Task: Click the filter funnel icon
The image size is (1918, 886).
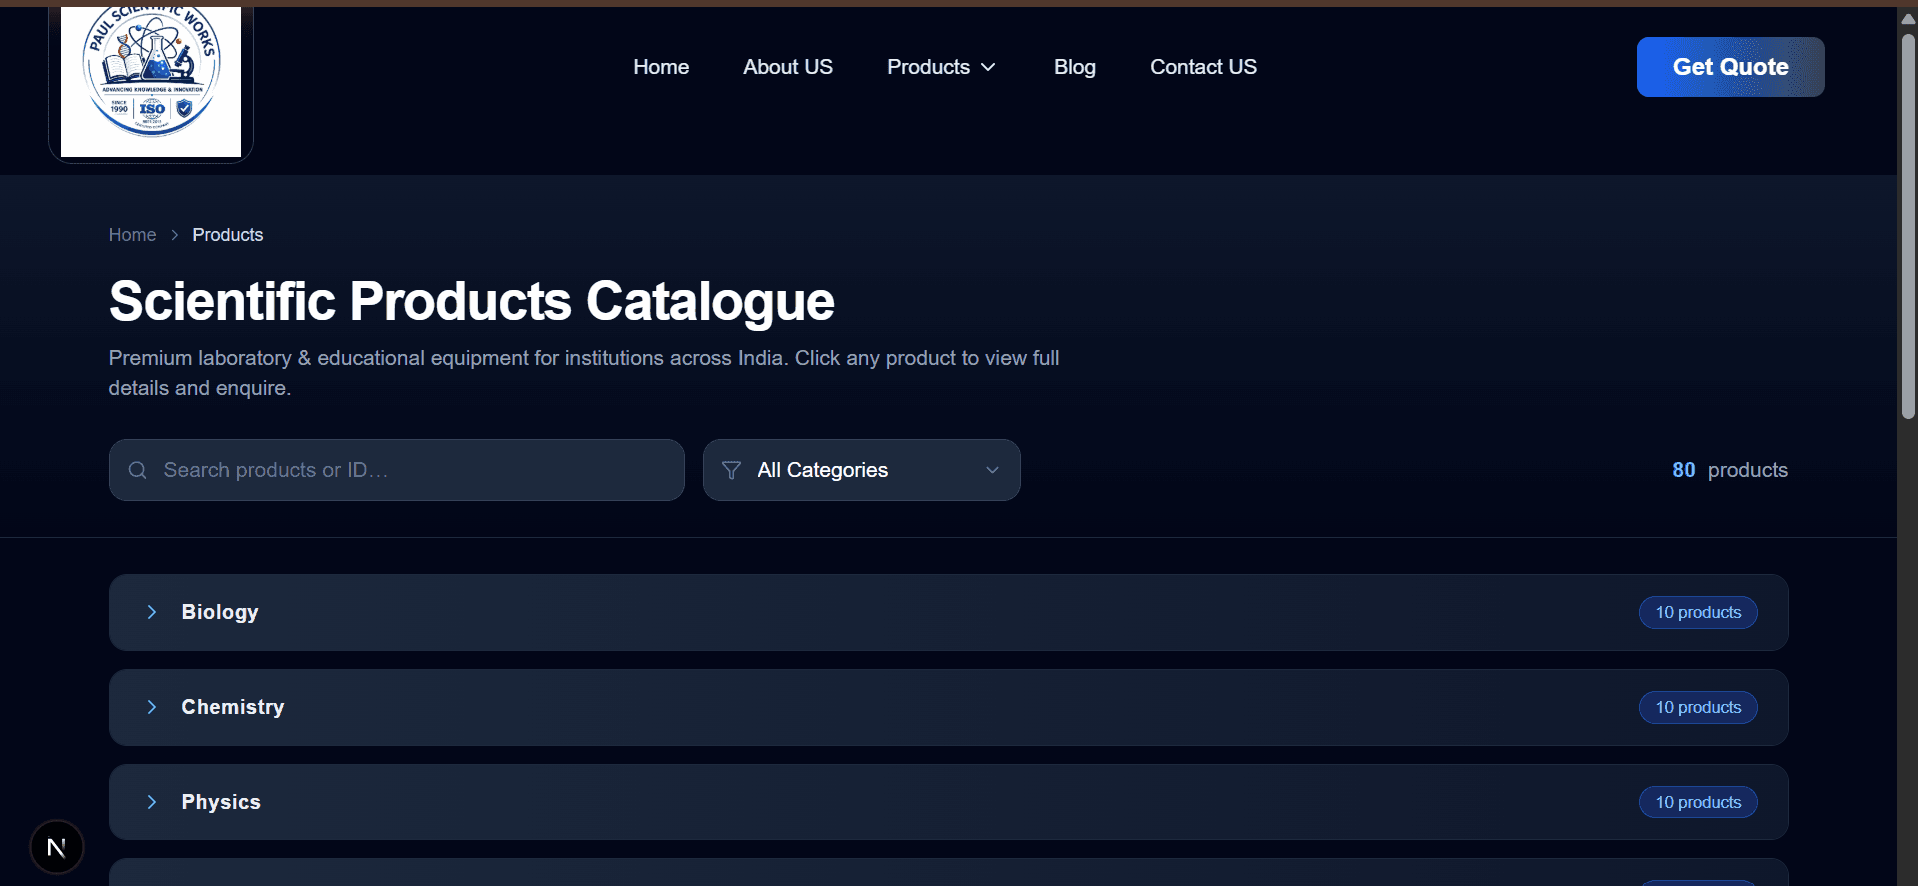Action: (731, 470)
